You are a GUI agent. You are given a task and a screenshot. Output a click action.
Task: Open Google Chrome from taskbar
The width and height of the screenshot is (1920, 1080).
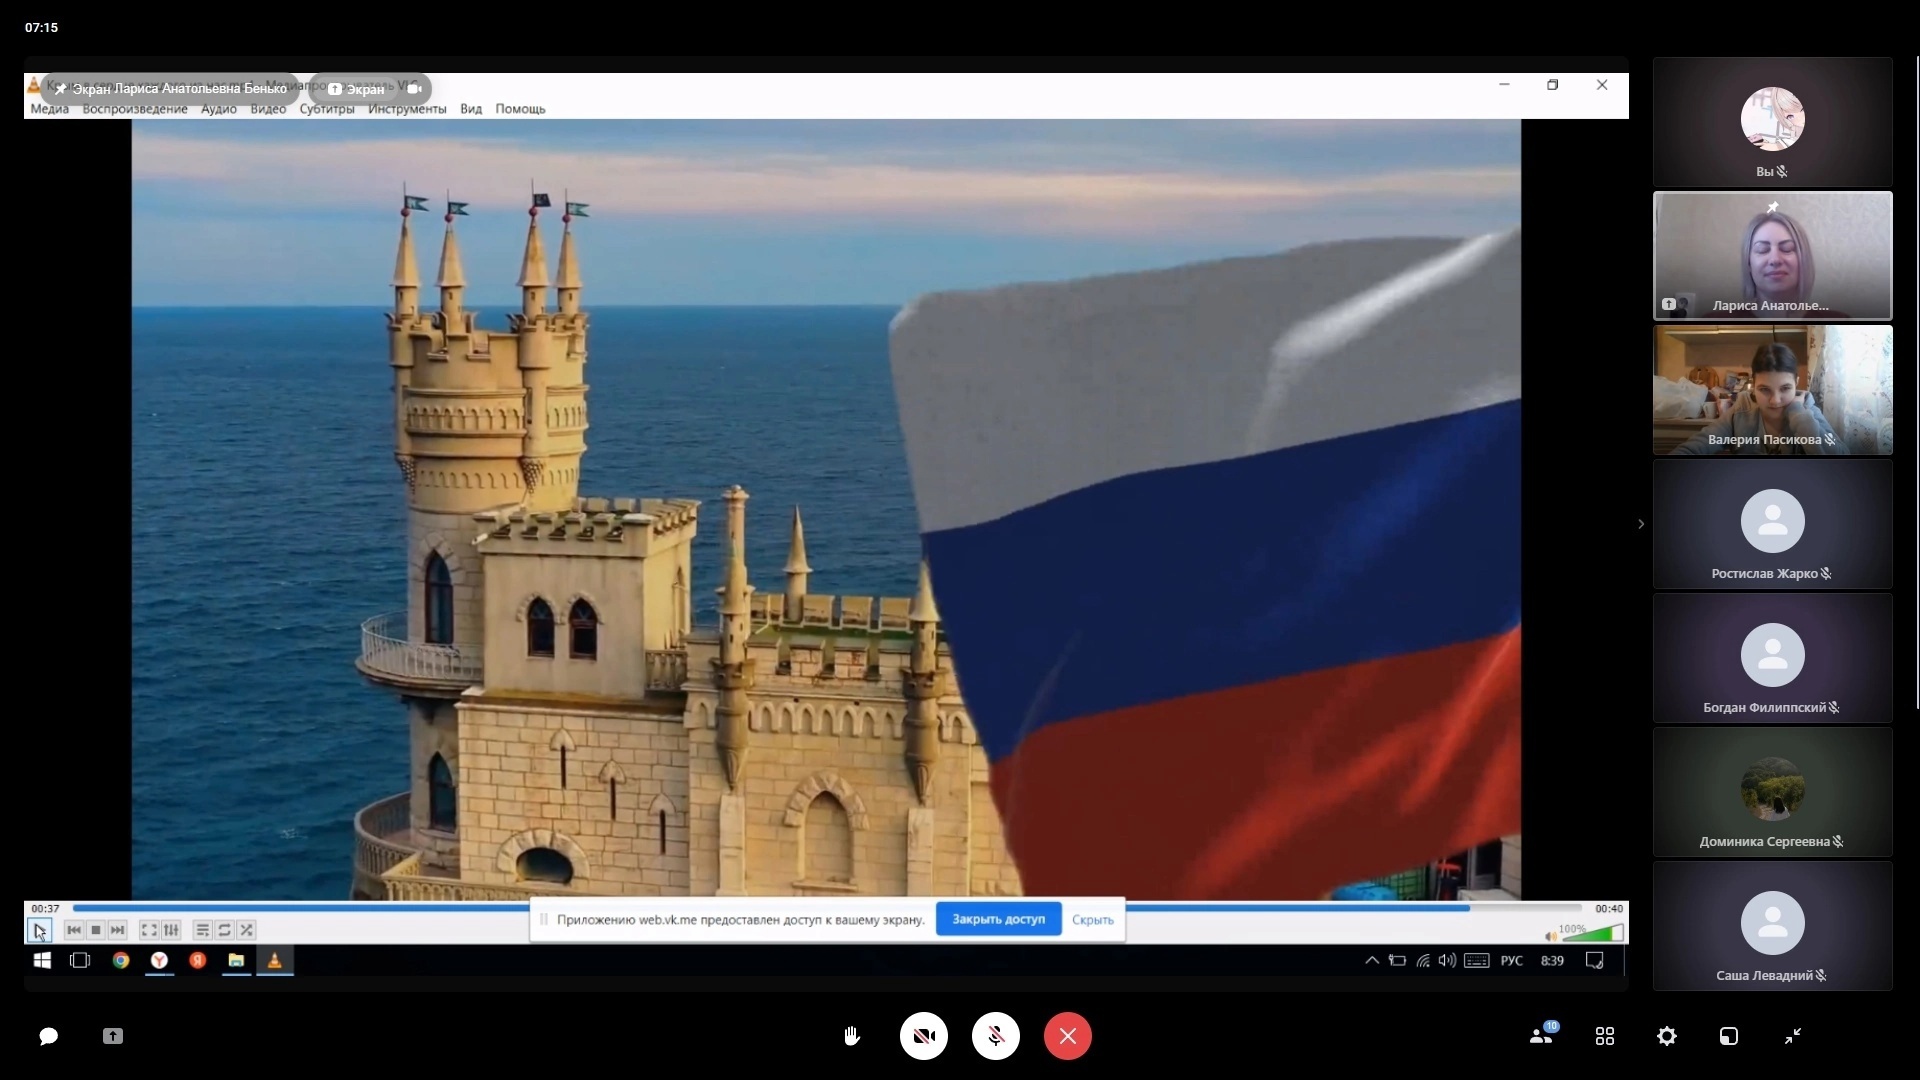121,960
